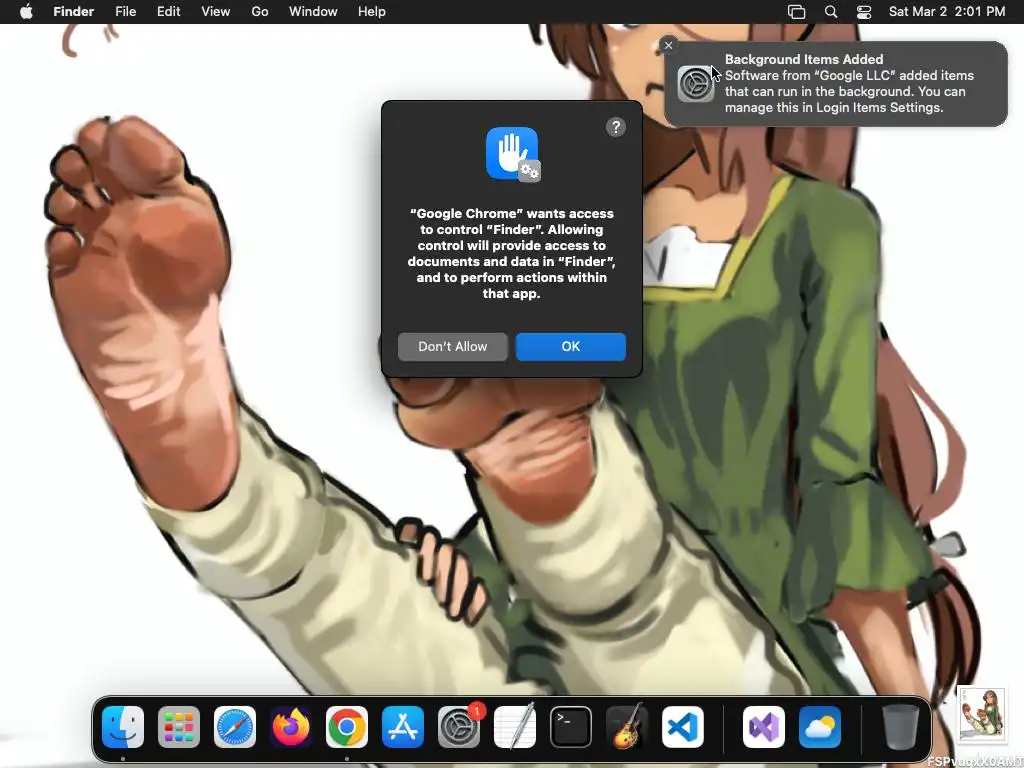This screenshot has width=1024, height=768.
Task: Click the Apple menu logo
Action: 26,12
